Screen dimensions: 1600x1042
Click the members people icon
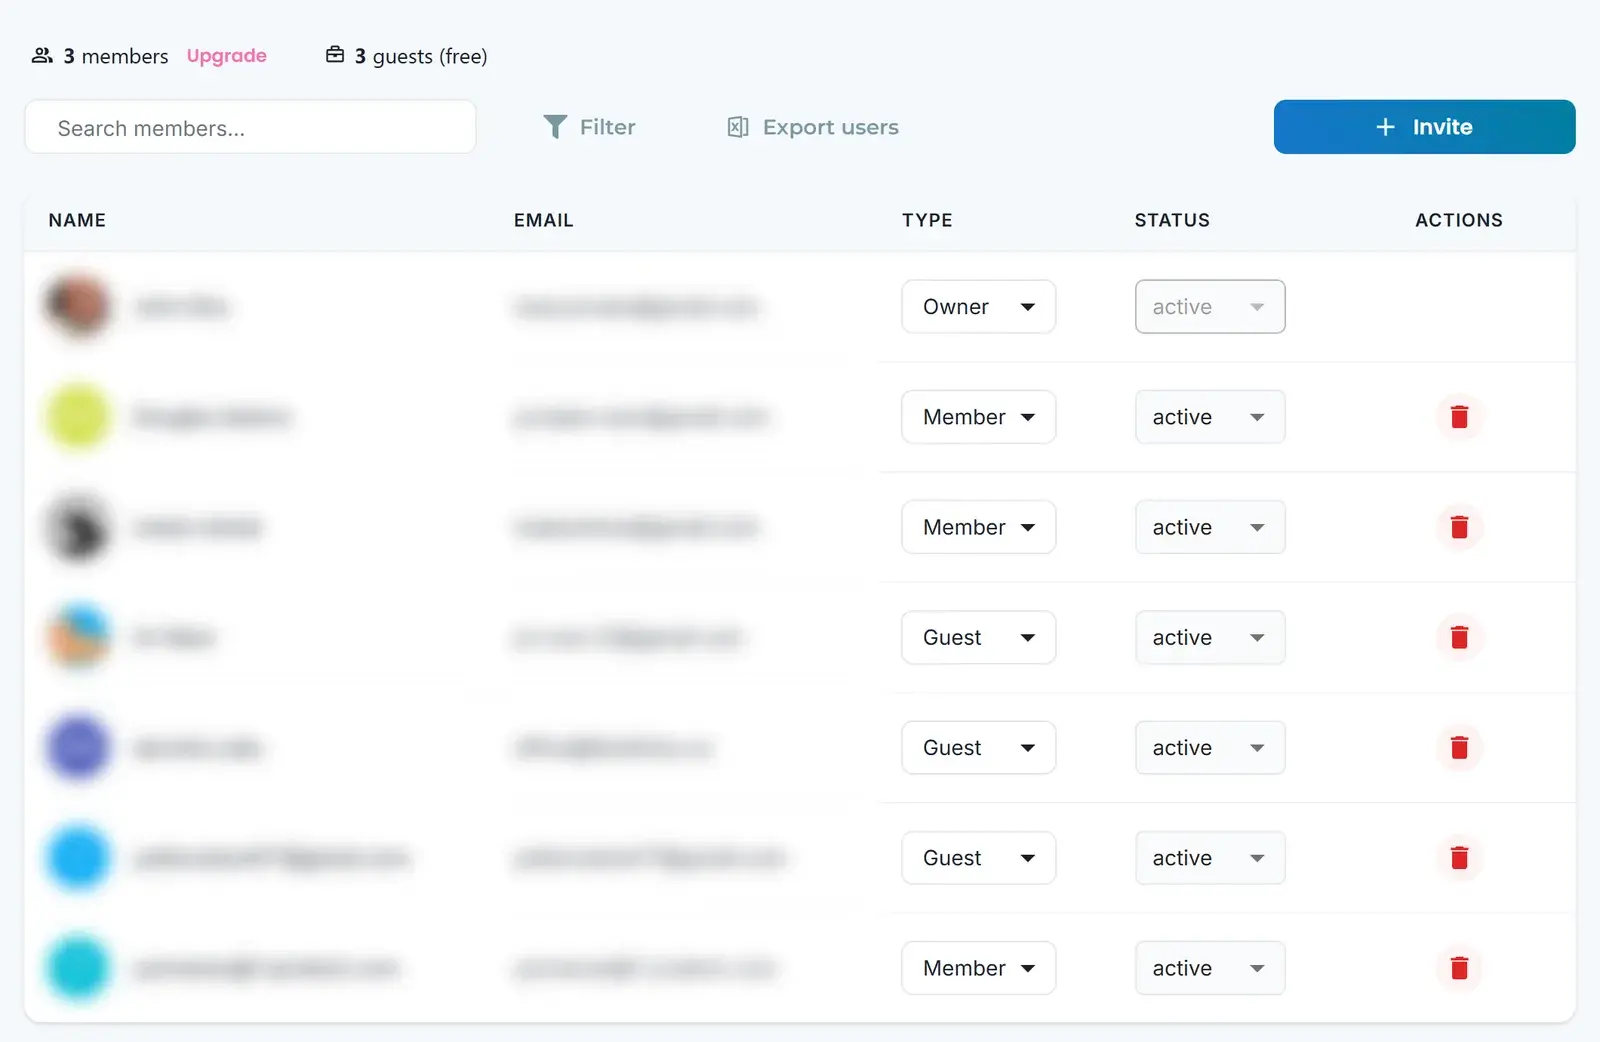(42, 55)
